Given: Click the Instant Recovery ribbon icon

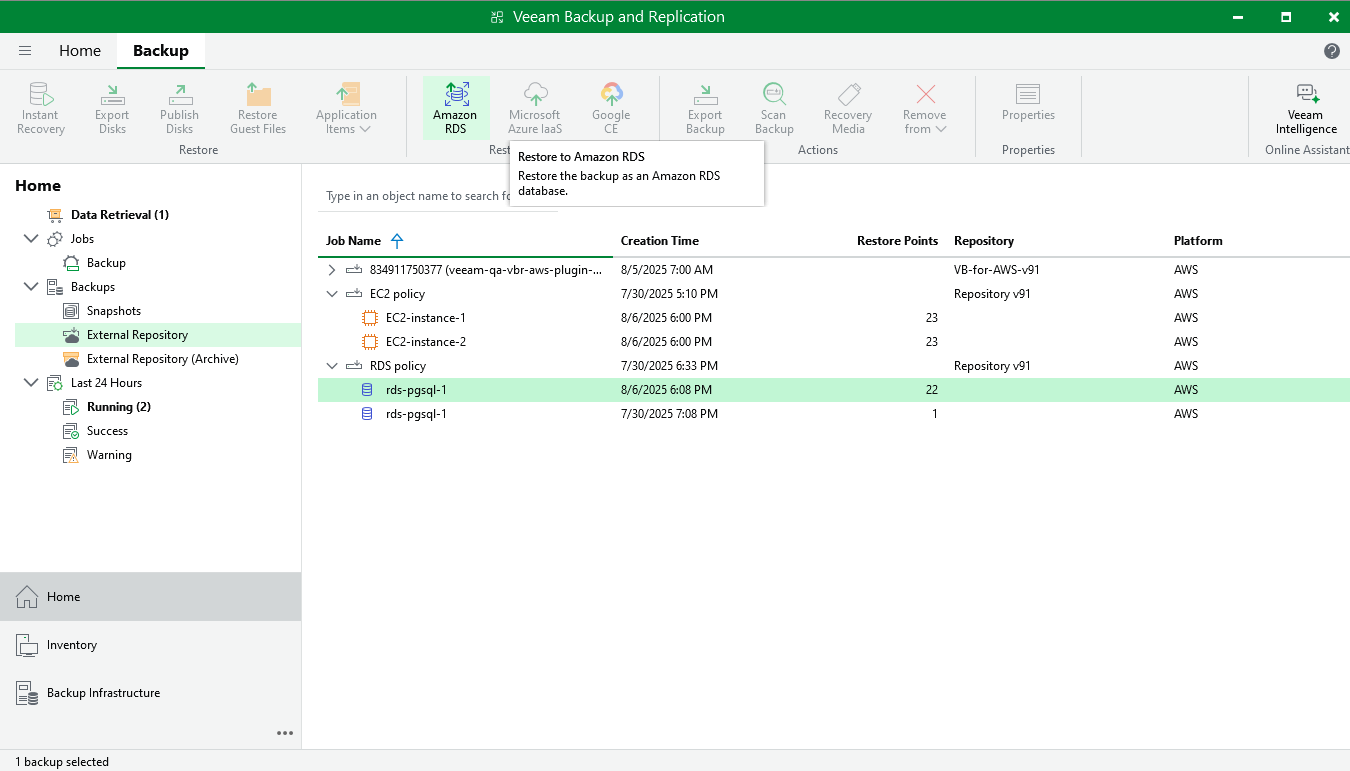Looking at the screenshot, I should coord(41,108).
